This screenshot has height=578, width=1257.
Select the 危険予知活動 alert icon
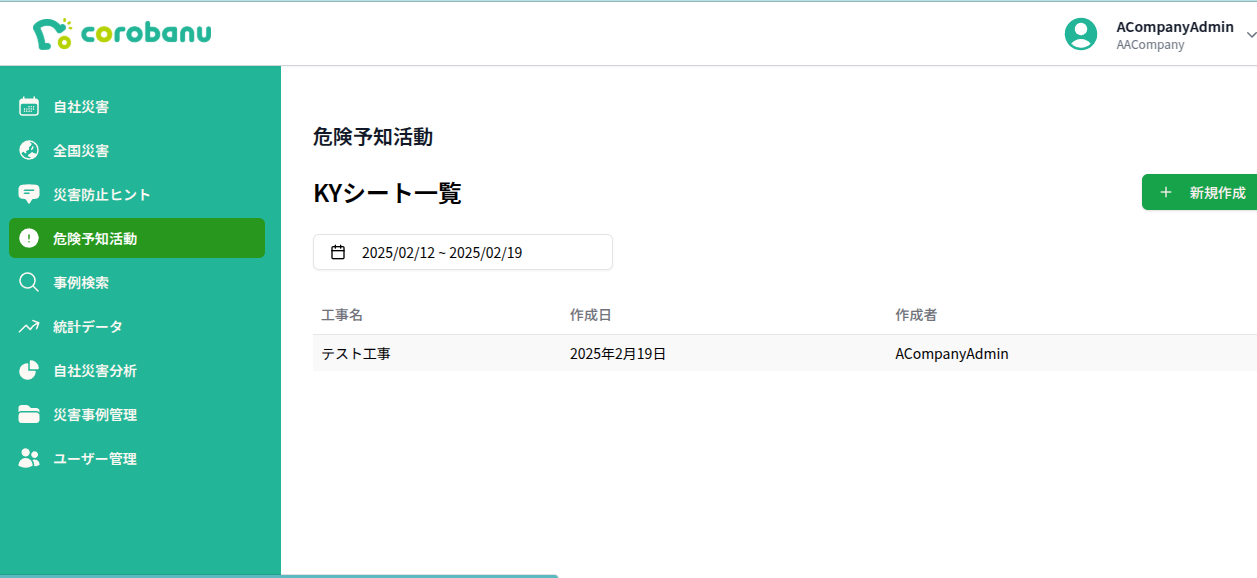click(29, 238)
